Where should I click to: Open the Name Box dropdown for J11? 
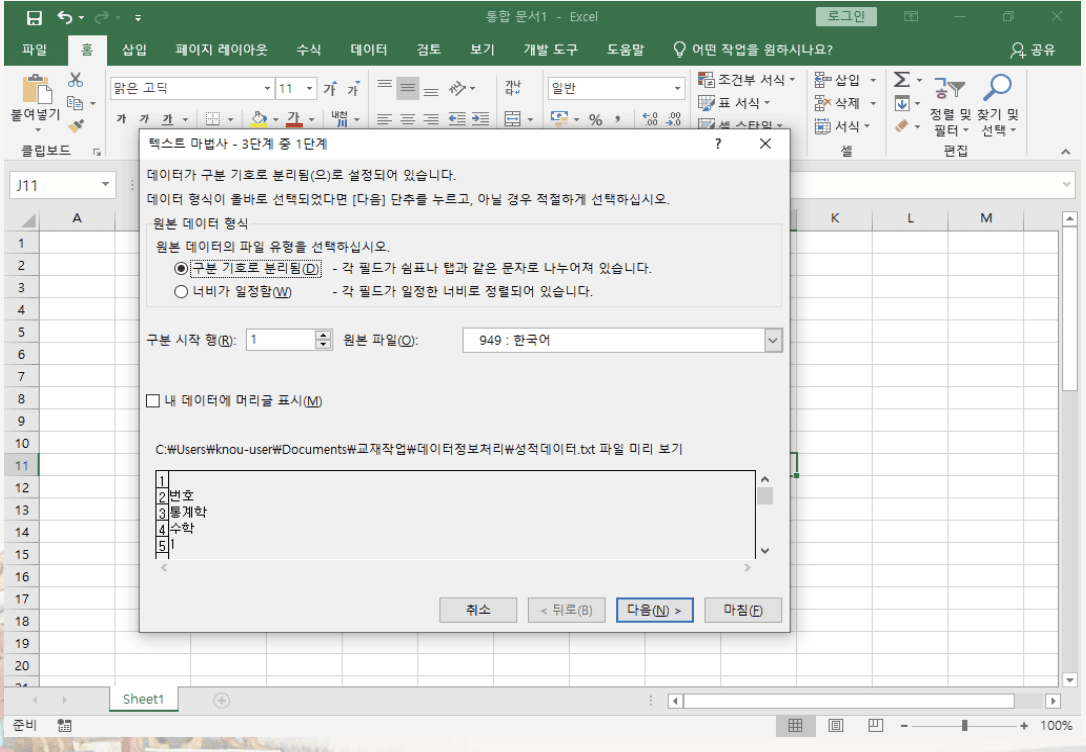click(106, 185)
